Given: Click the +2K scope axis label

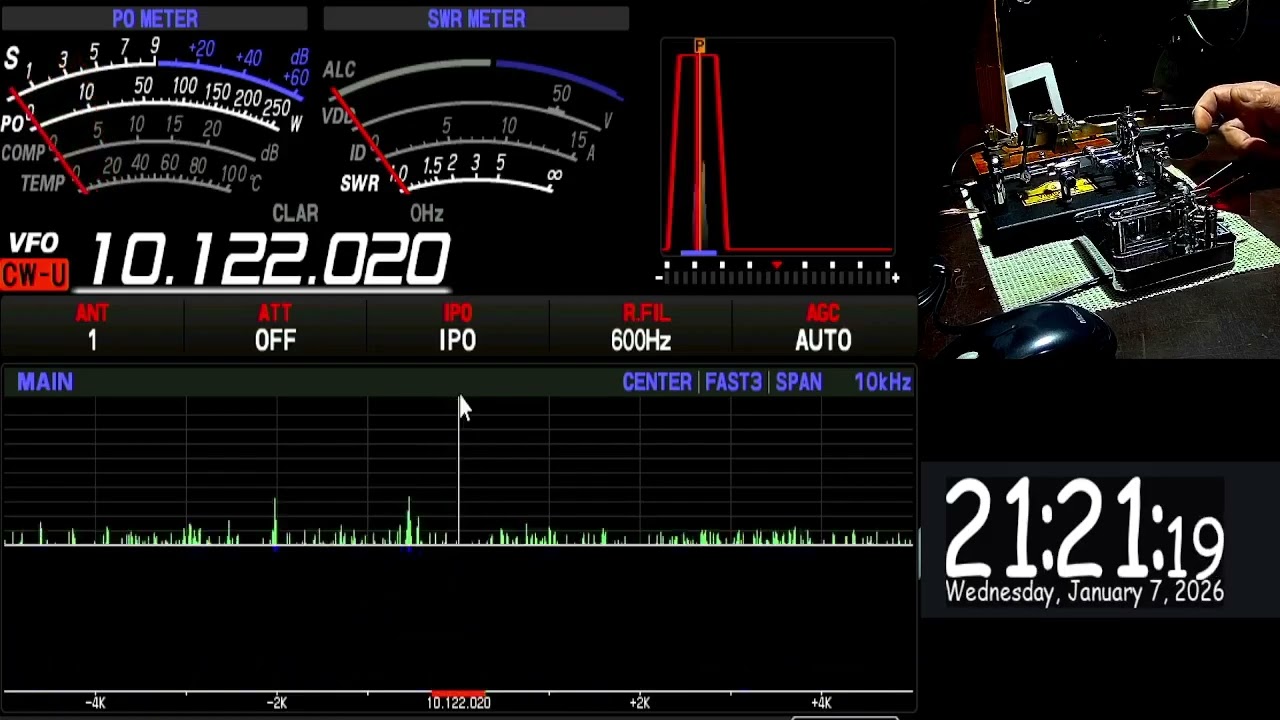Looking at the screenshot, I should pos(640,703).
